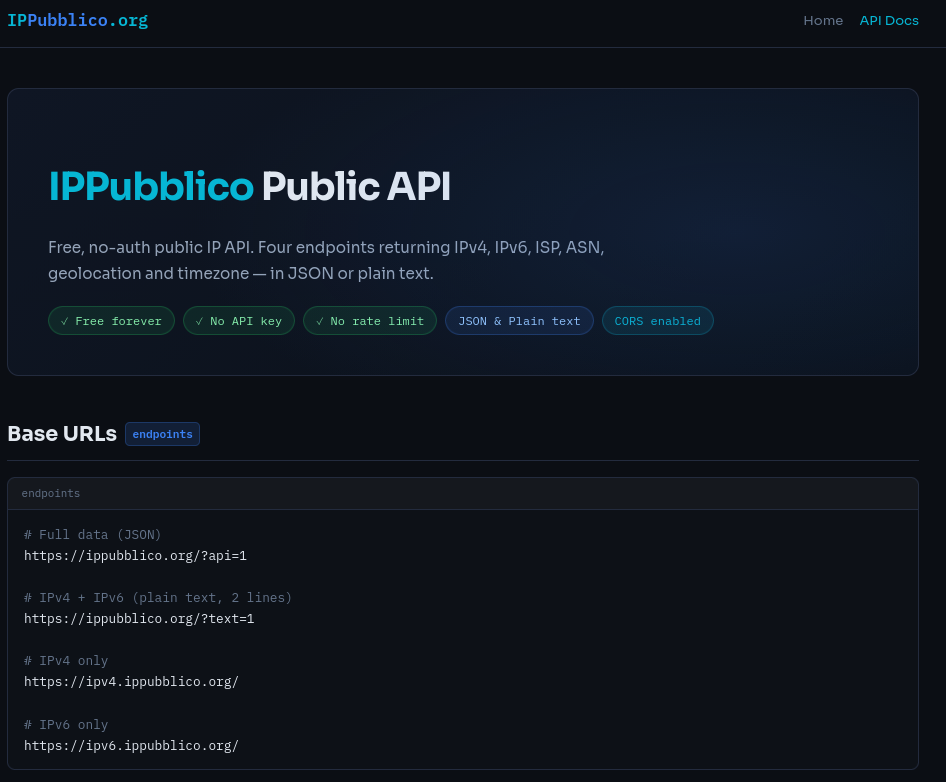Click the No rate limit badge

[x=370, y=321]
